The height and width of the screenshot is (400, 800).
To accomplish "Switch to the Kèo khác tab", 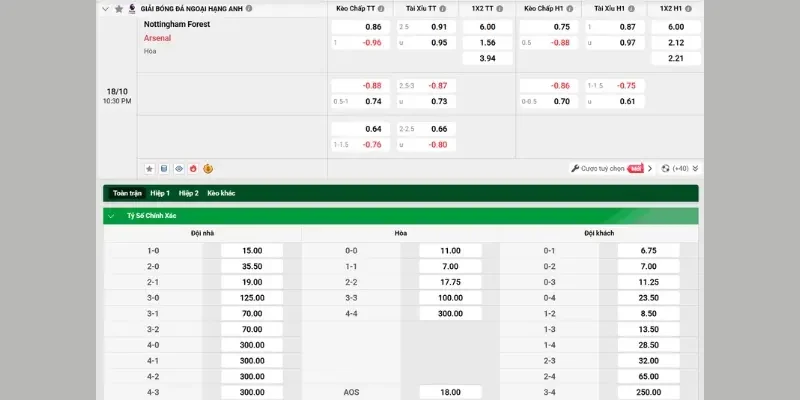I will click(221, 193).
